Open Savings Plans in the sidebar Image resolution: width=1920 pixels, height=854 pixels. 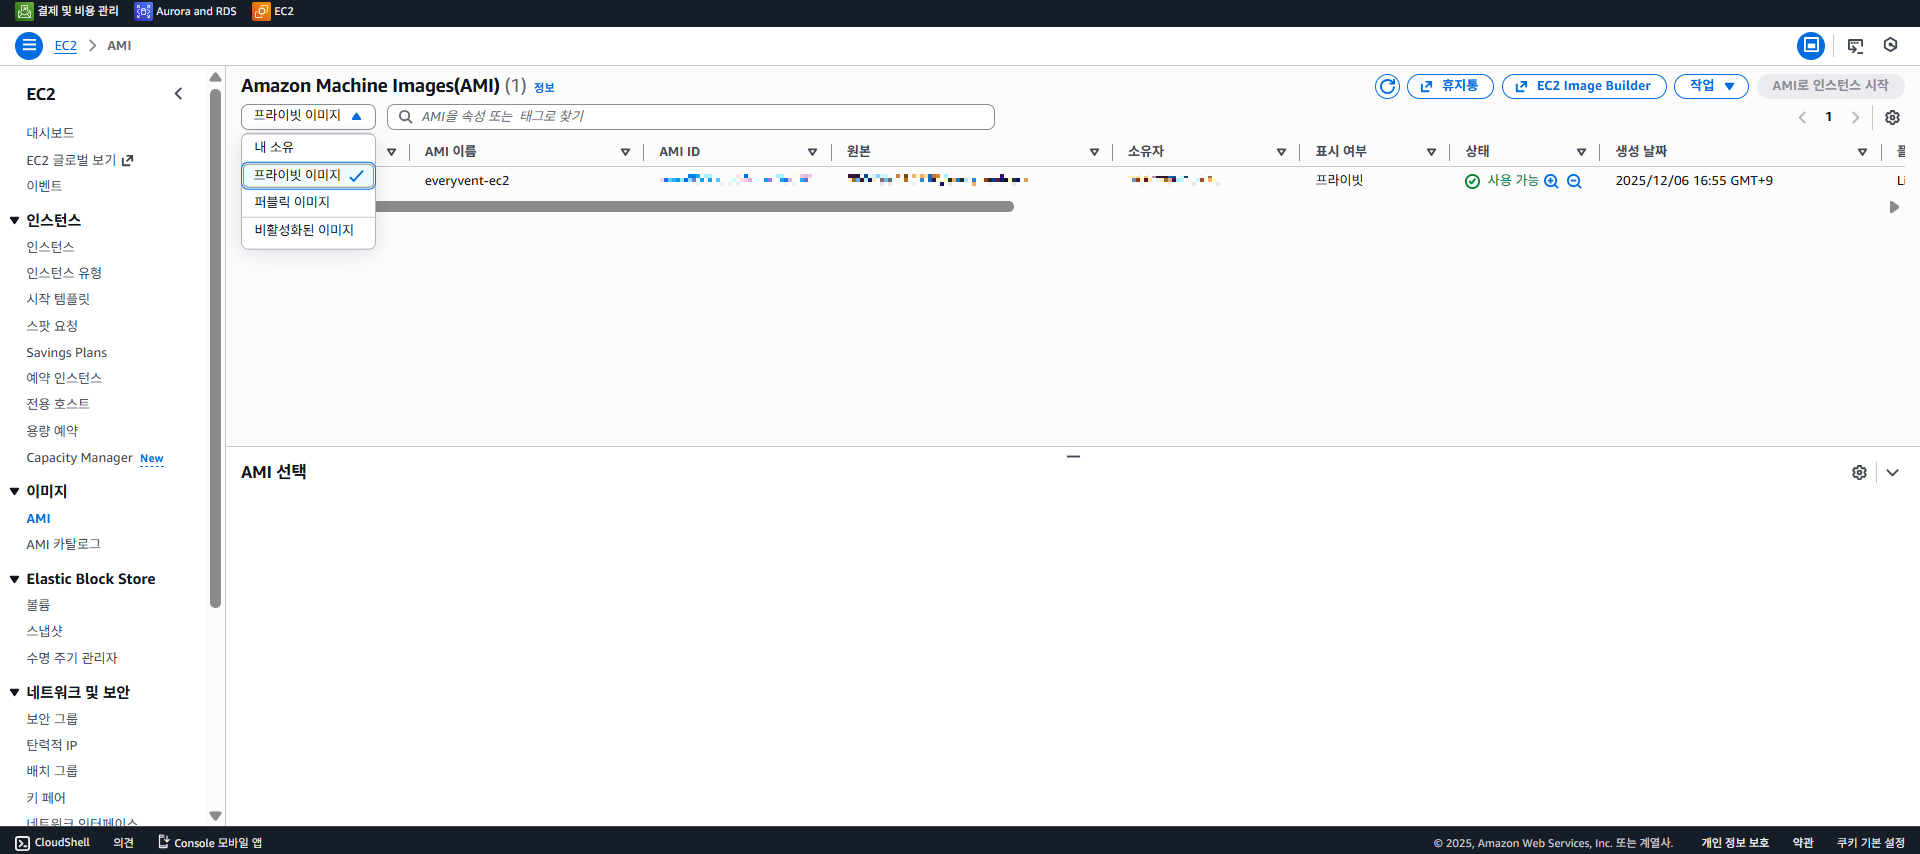point(66,353)
